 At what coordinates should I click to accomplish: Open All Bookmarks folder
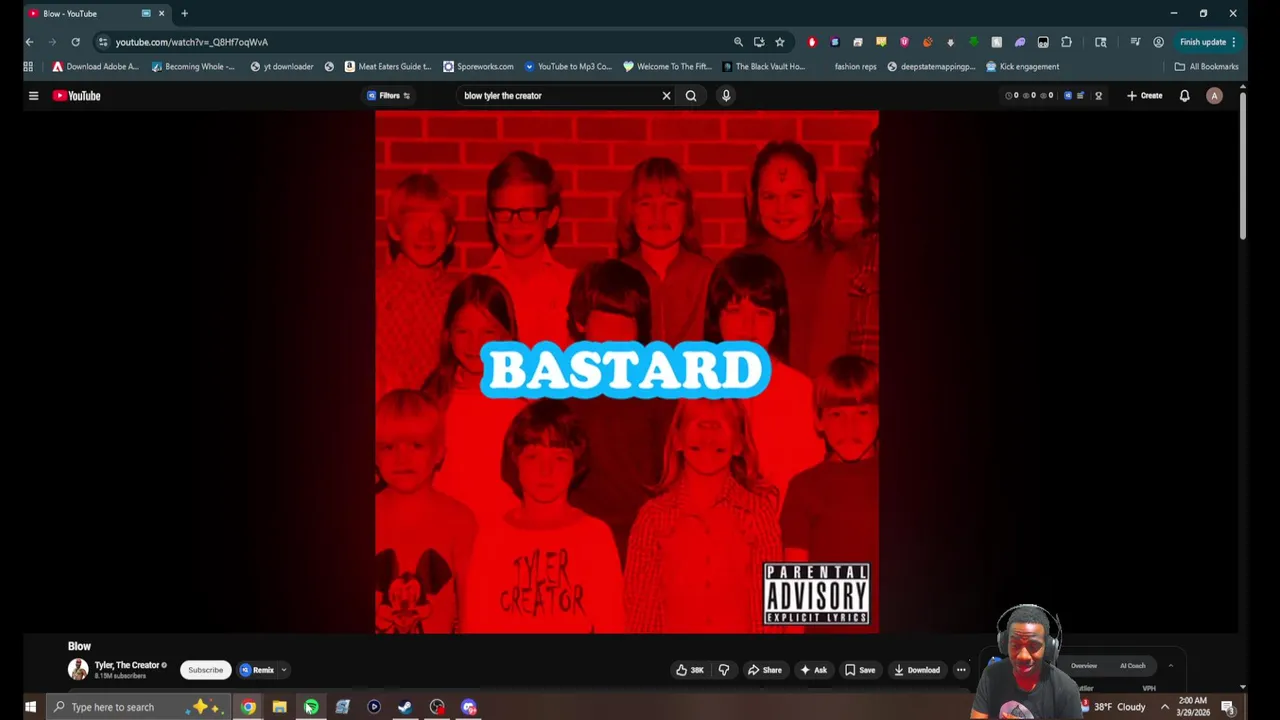1206,67
